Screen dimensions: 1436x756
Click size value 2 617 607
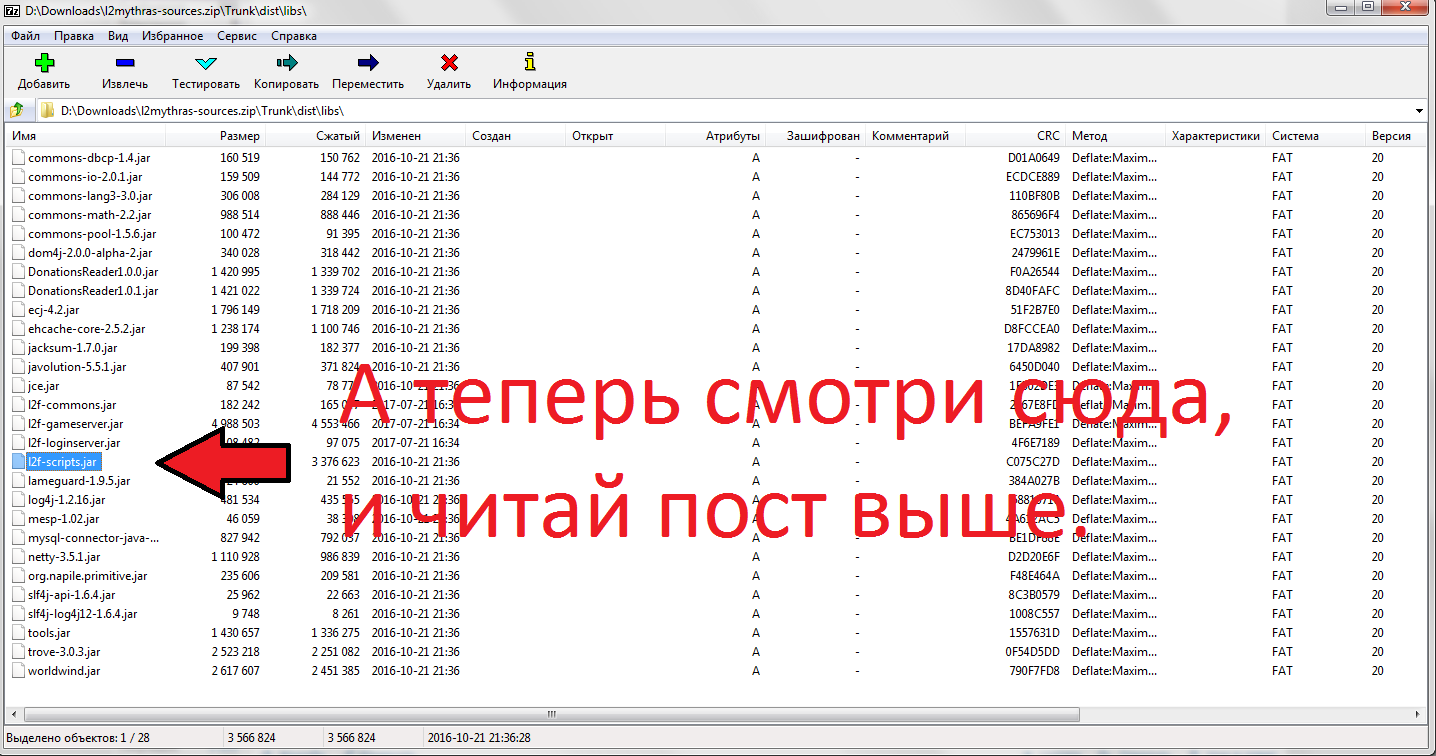[x=236, y=671]
